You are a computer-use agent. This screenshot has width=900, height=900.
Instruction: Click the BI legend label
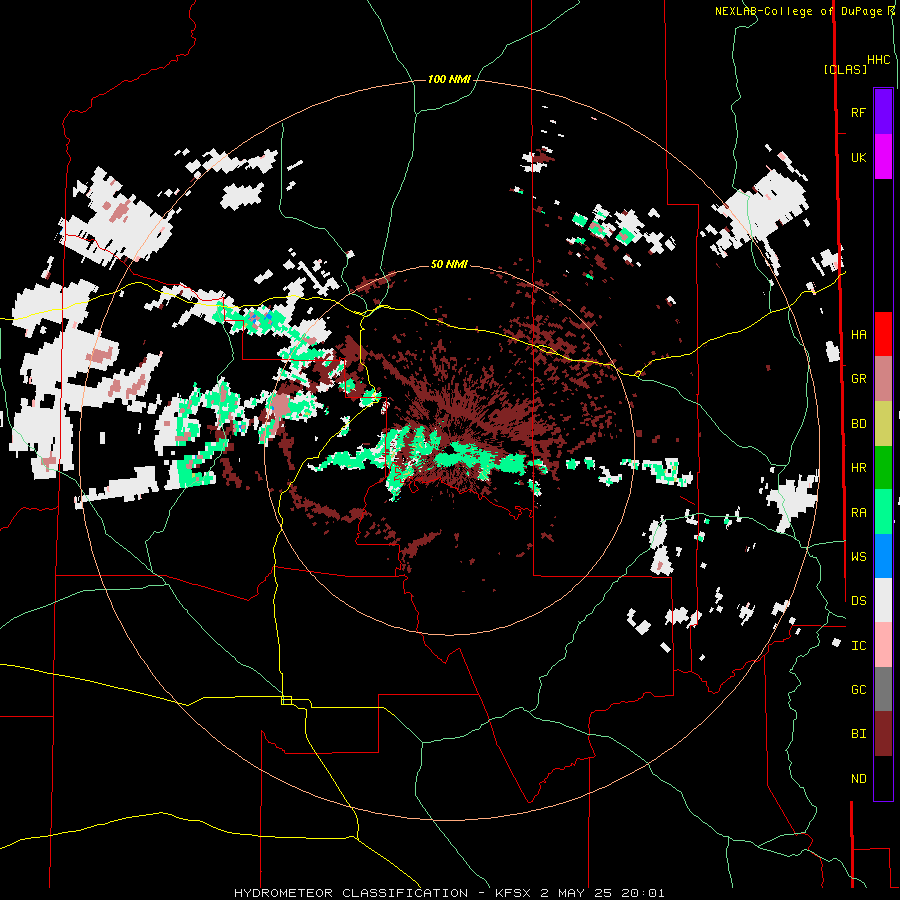click(858, 734)
